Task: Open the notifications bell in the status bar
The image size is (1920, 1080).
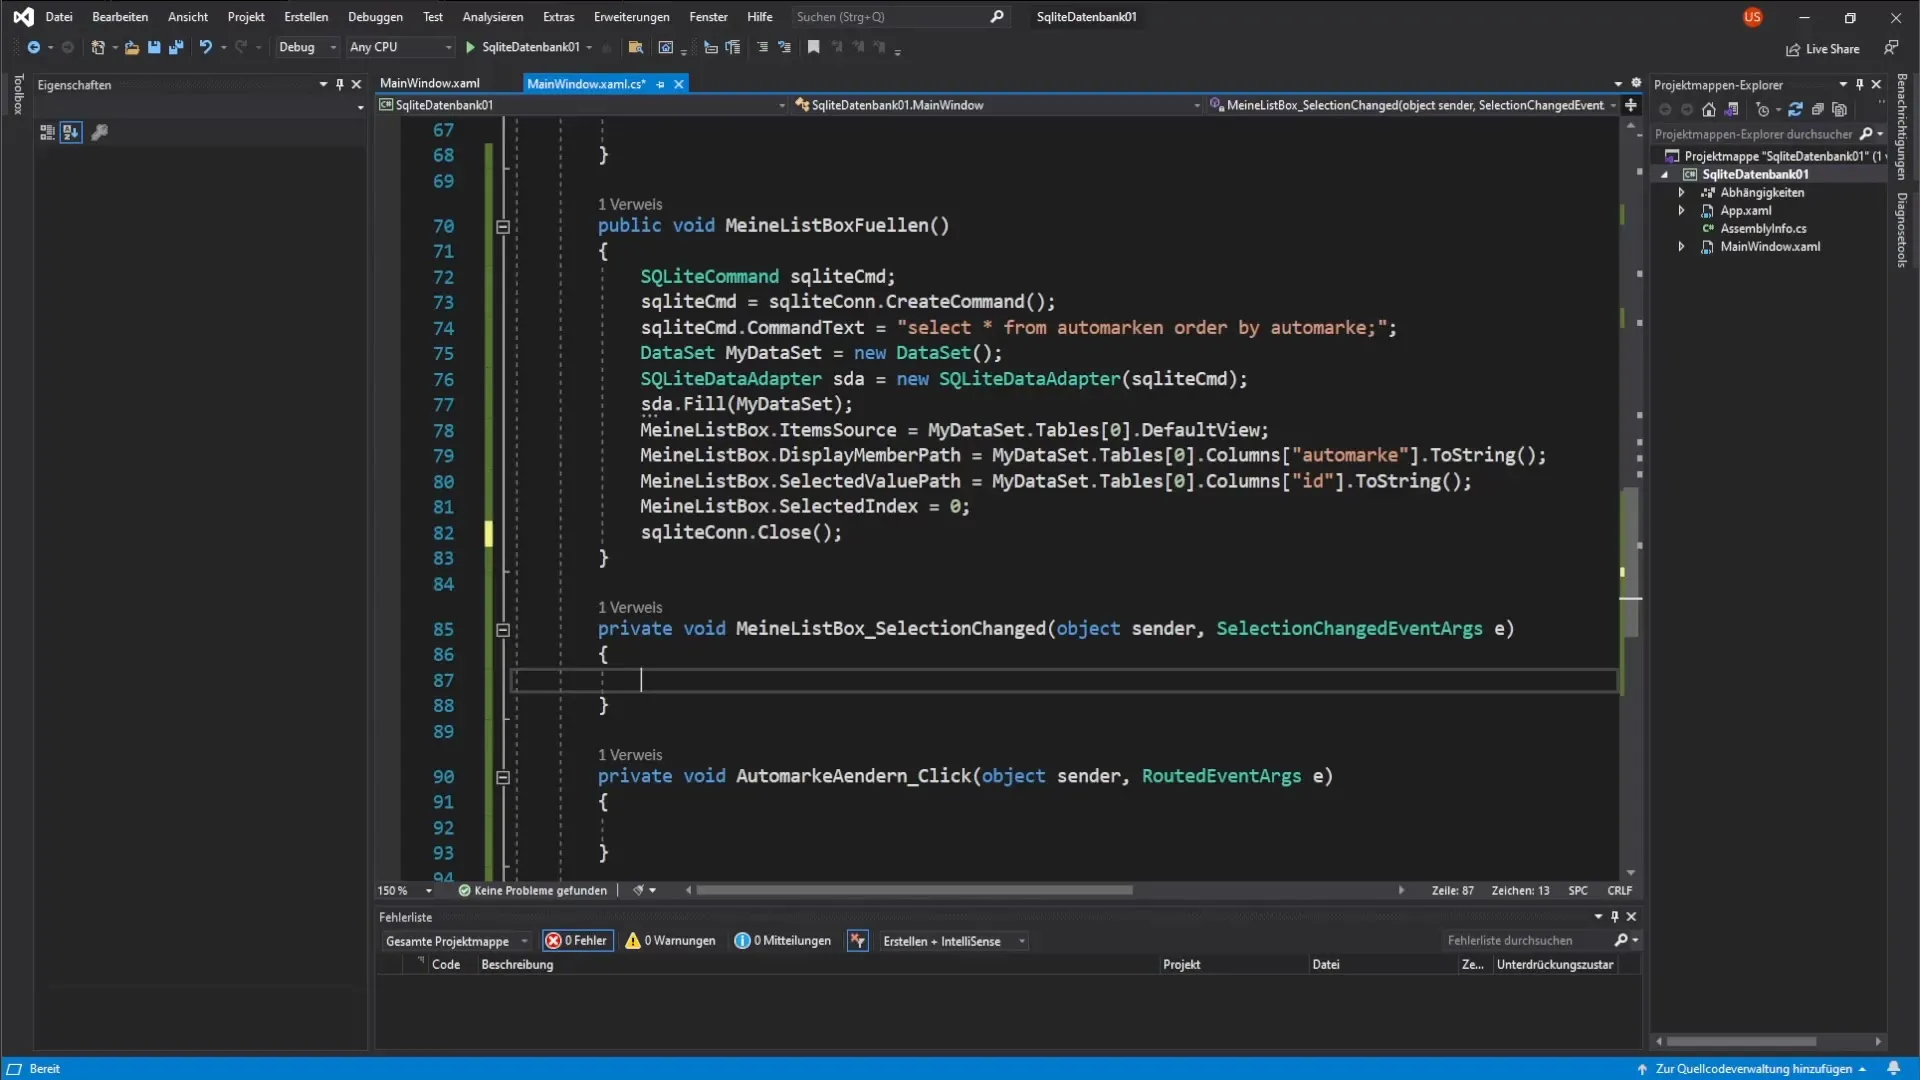Action: tap(1894, 1069)
